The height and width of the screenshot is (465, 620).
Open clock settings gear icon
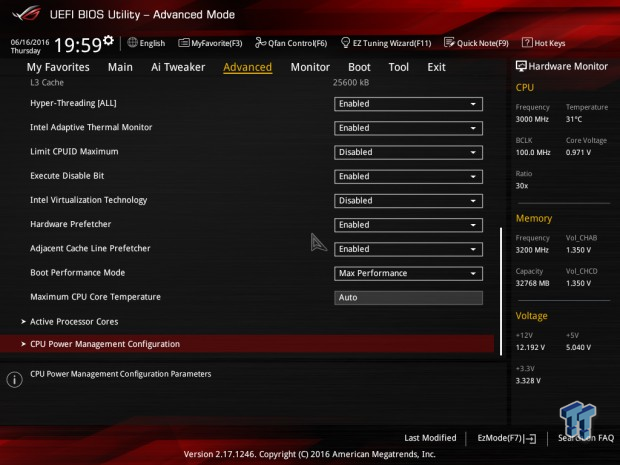(x=108, y=40)
